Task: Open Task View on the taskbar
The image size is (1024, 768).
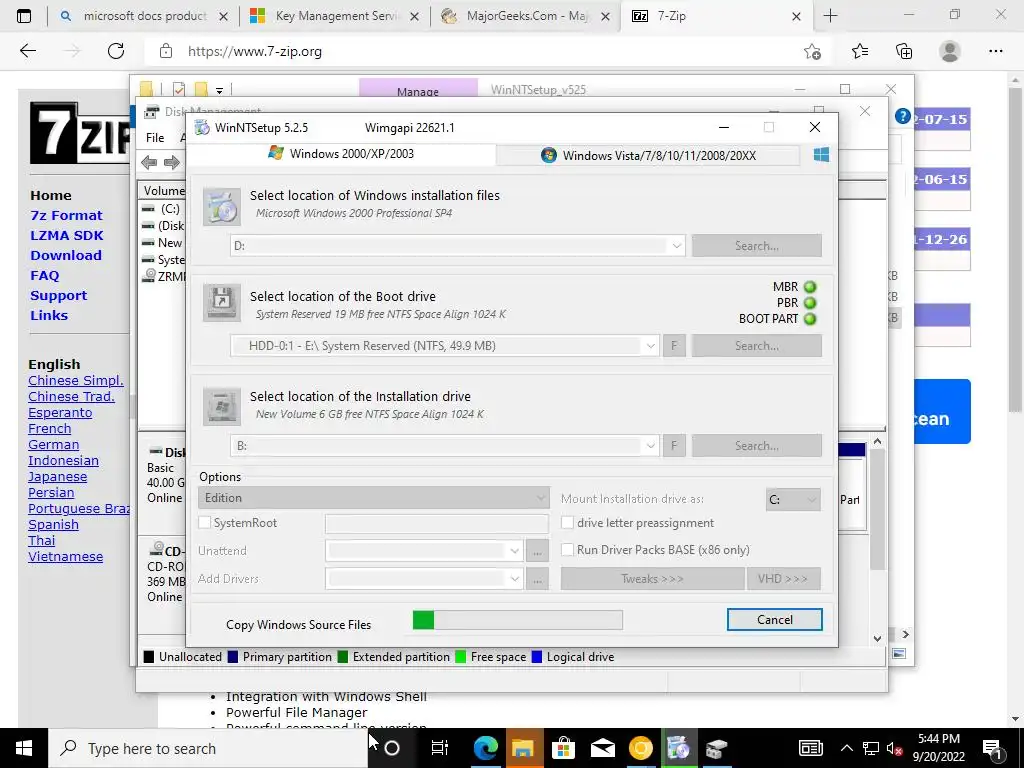Action: click(x=440, y=748)
